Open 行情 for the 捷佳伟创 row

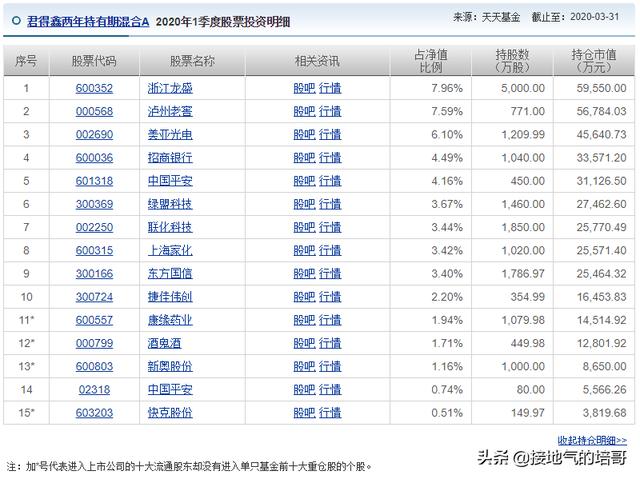[330, 297]
